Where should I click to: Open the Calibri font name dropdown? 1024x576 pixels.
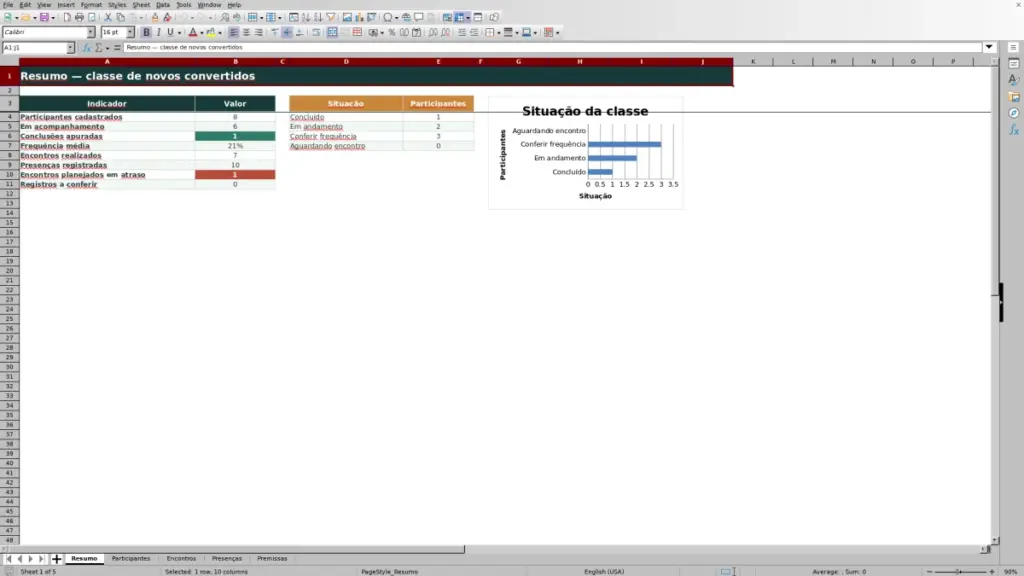click(91, 33)
